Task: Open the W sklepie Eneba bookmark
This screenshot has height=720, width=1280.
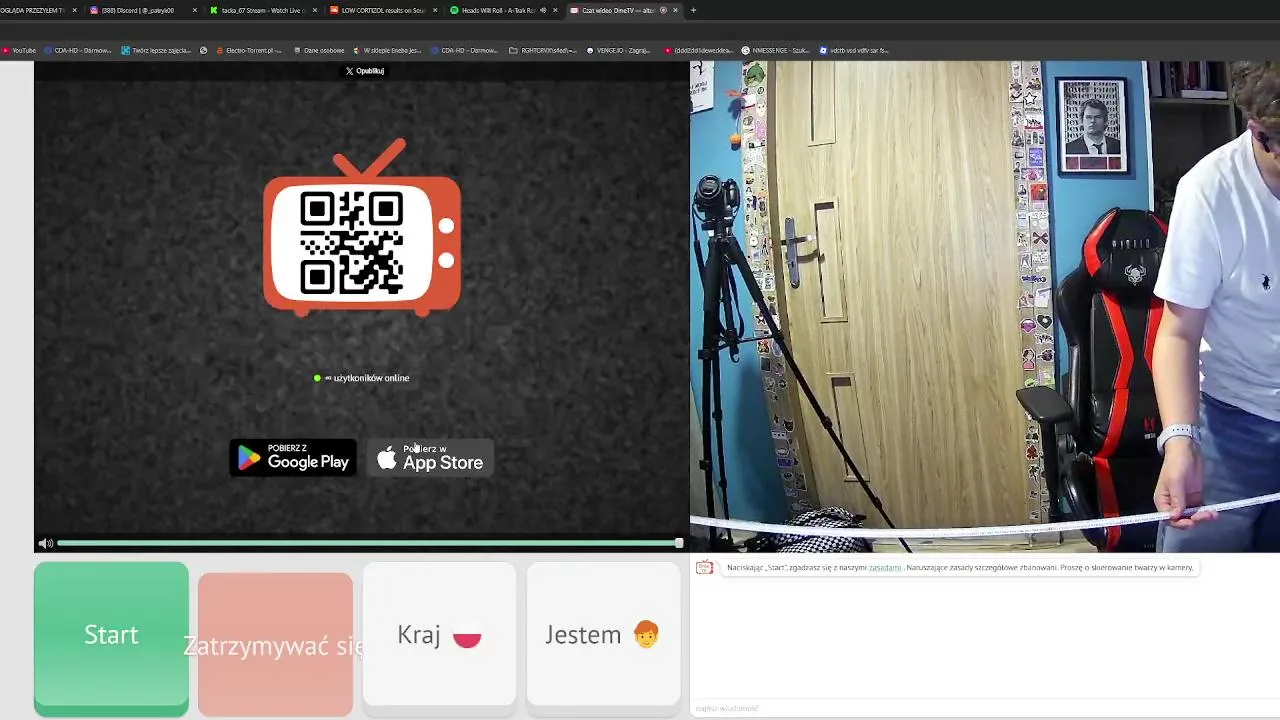Action: (387, 50)
